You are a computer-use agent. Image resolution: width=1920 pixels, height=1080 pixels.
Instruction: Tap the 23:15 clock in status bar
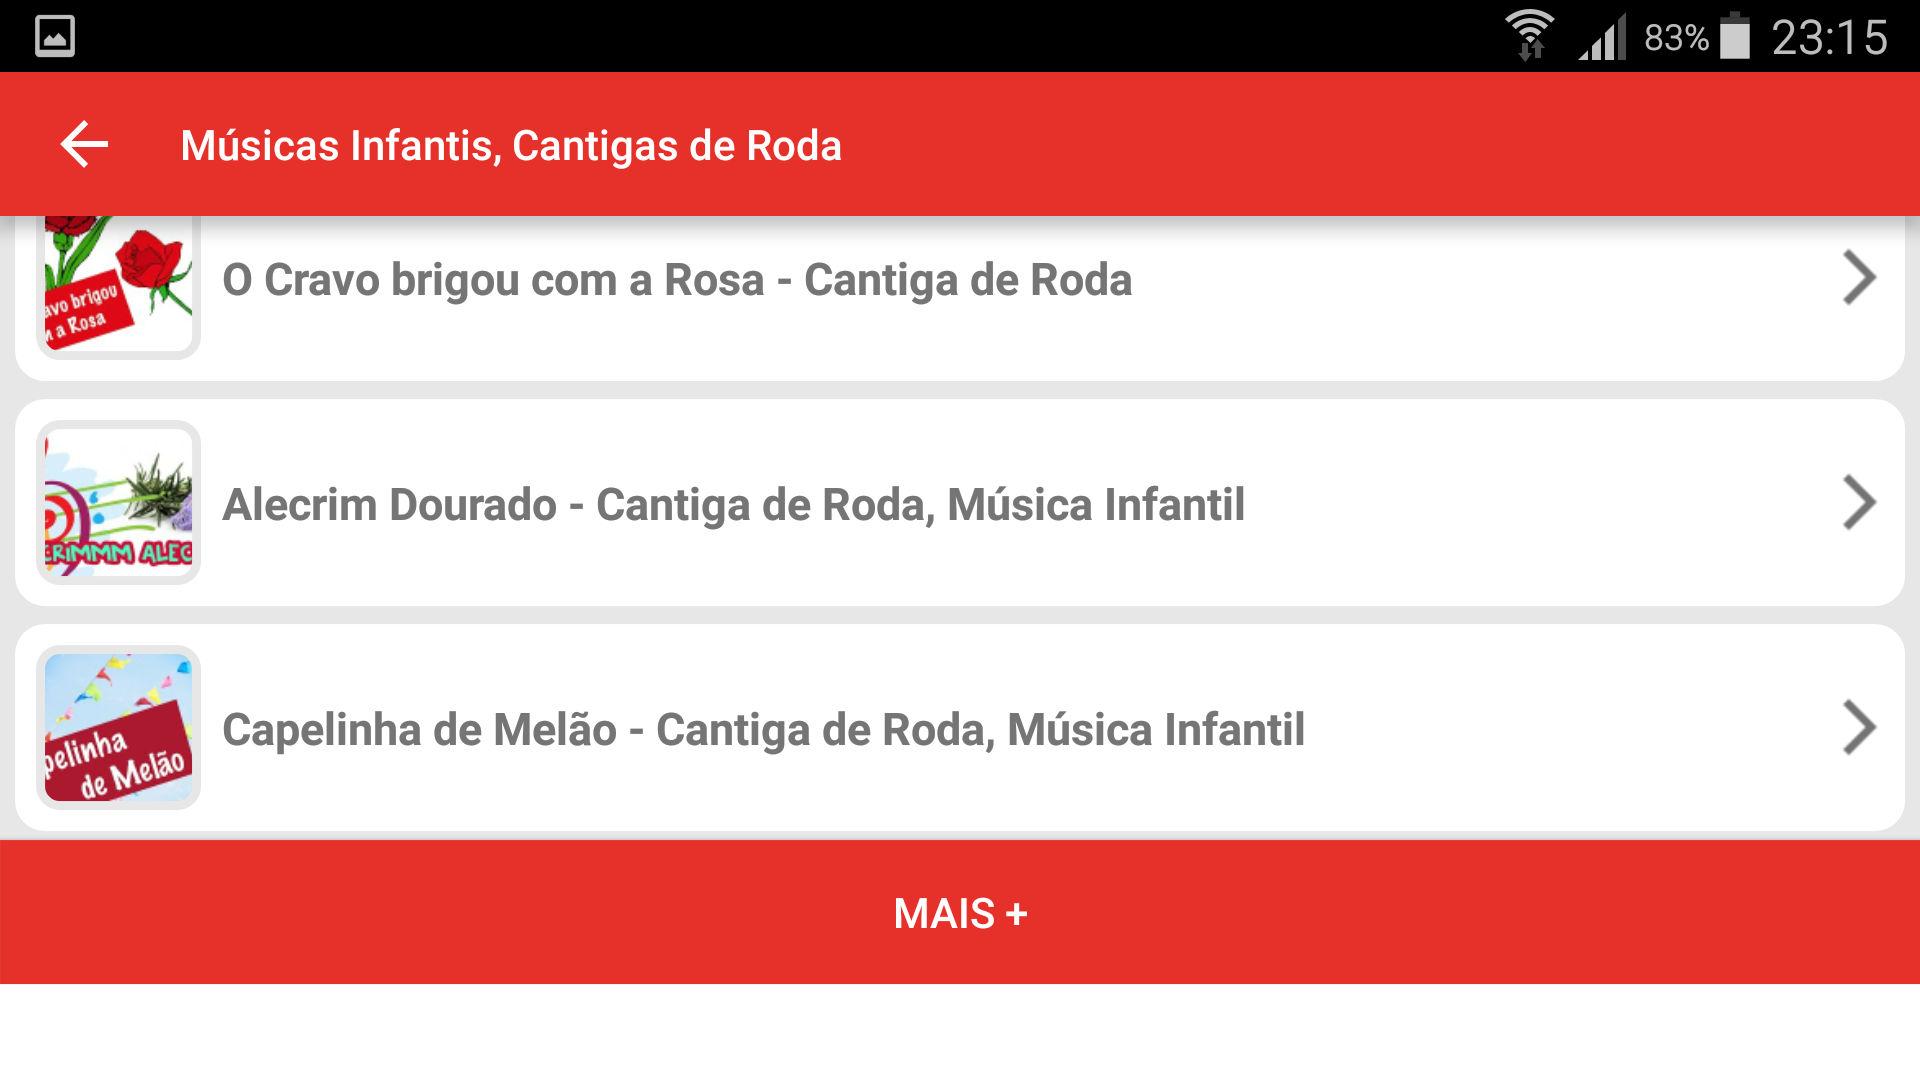(1830, 38)
